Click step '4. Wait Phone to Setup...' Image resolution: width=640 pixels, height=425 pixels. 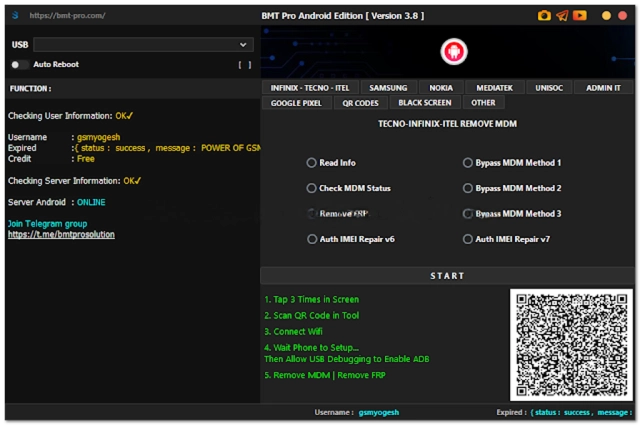(311, 348)
